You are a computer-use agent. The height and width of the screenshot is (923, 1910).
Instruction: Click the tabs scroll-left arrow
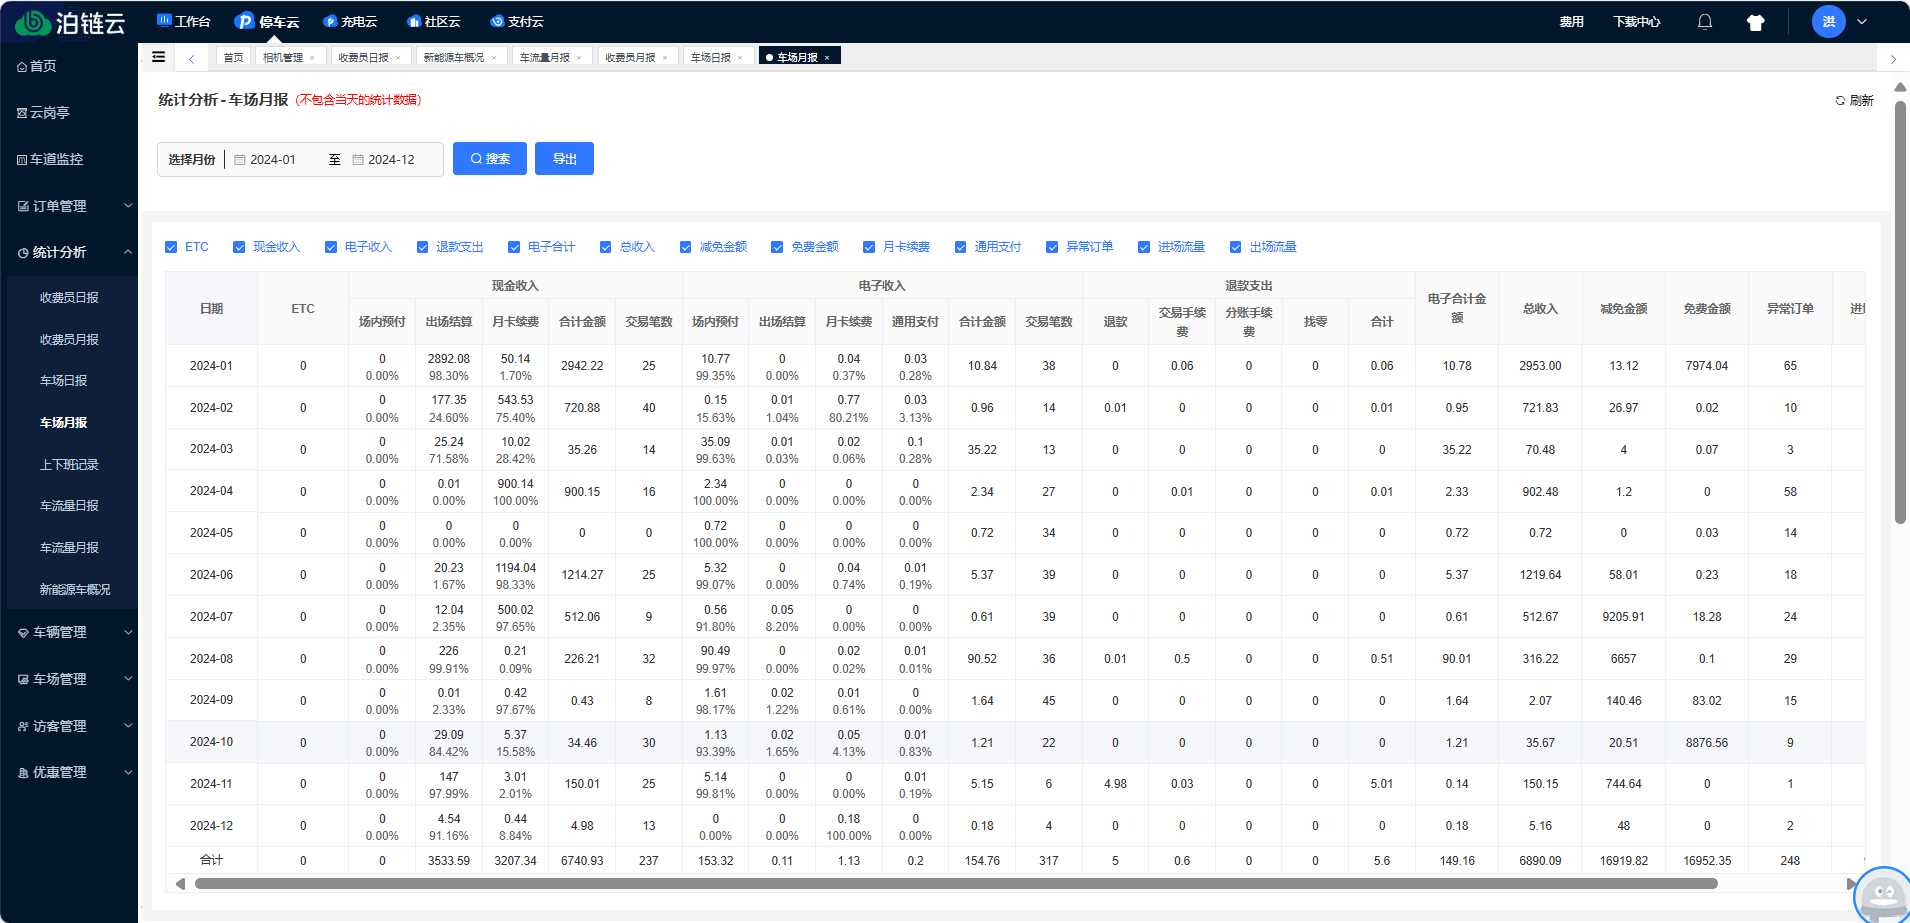pos(191,58)
